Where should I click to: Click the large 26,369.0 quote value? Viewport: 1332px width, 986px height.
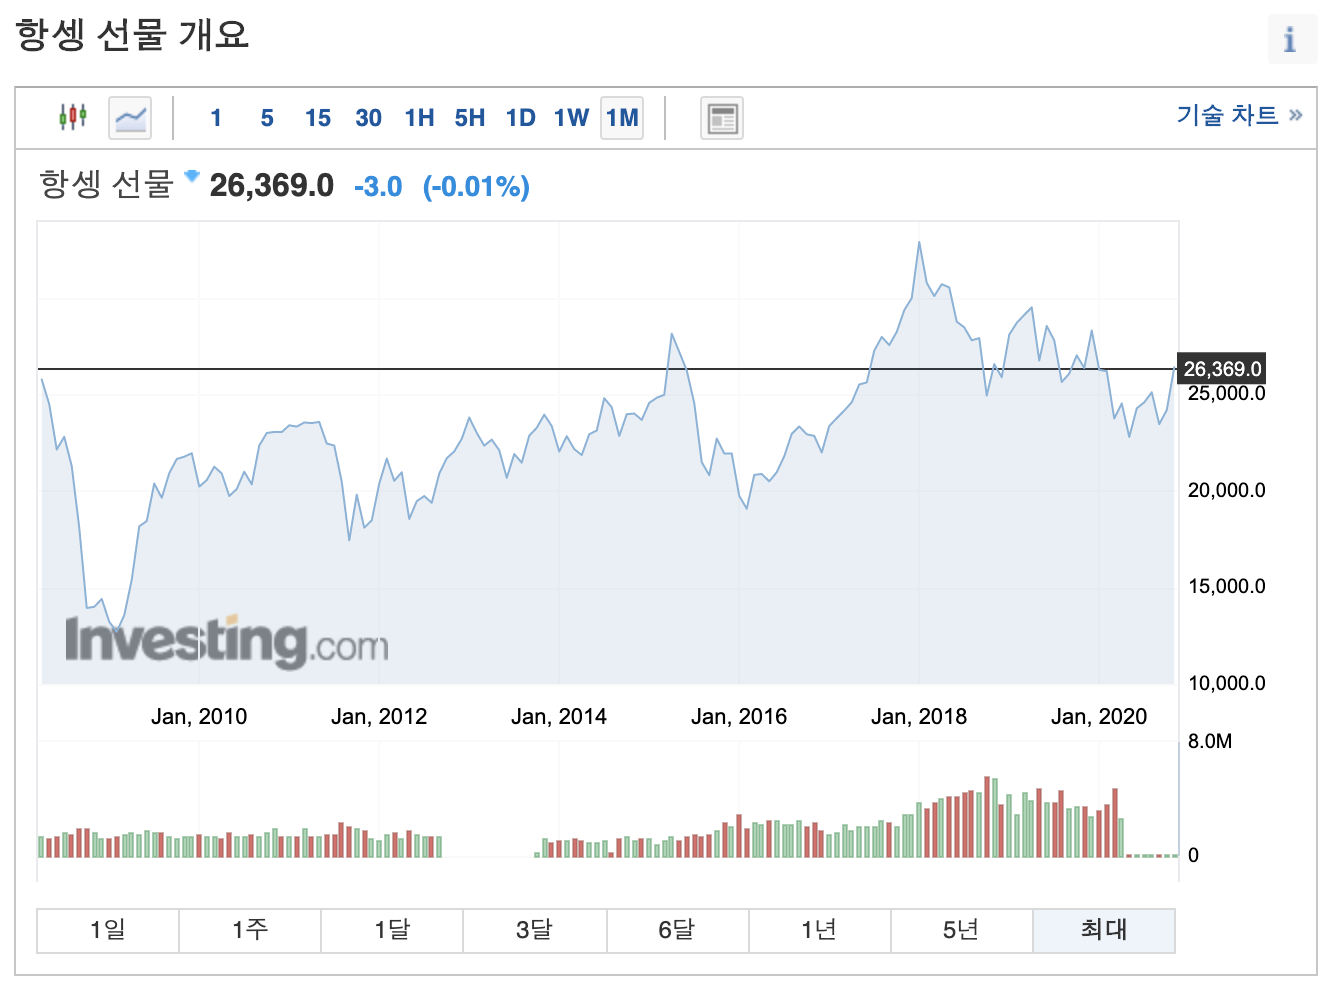click(x=272, y=185)
